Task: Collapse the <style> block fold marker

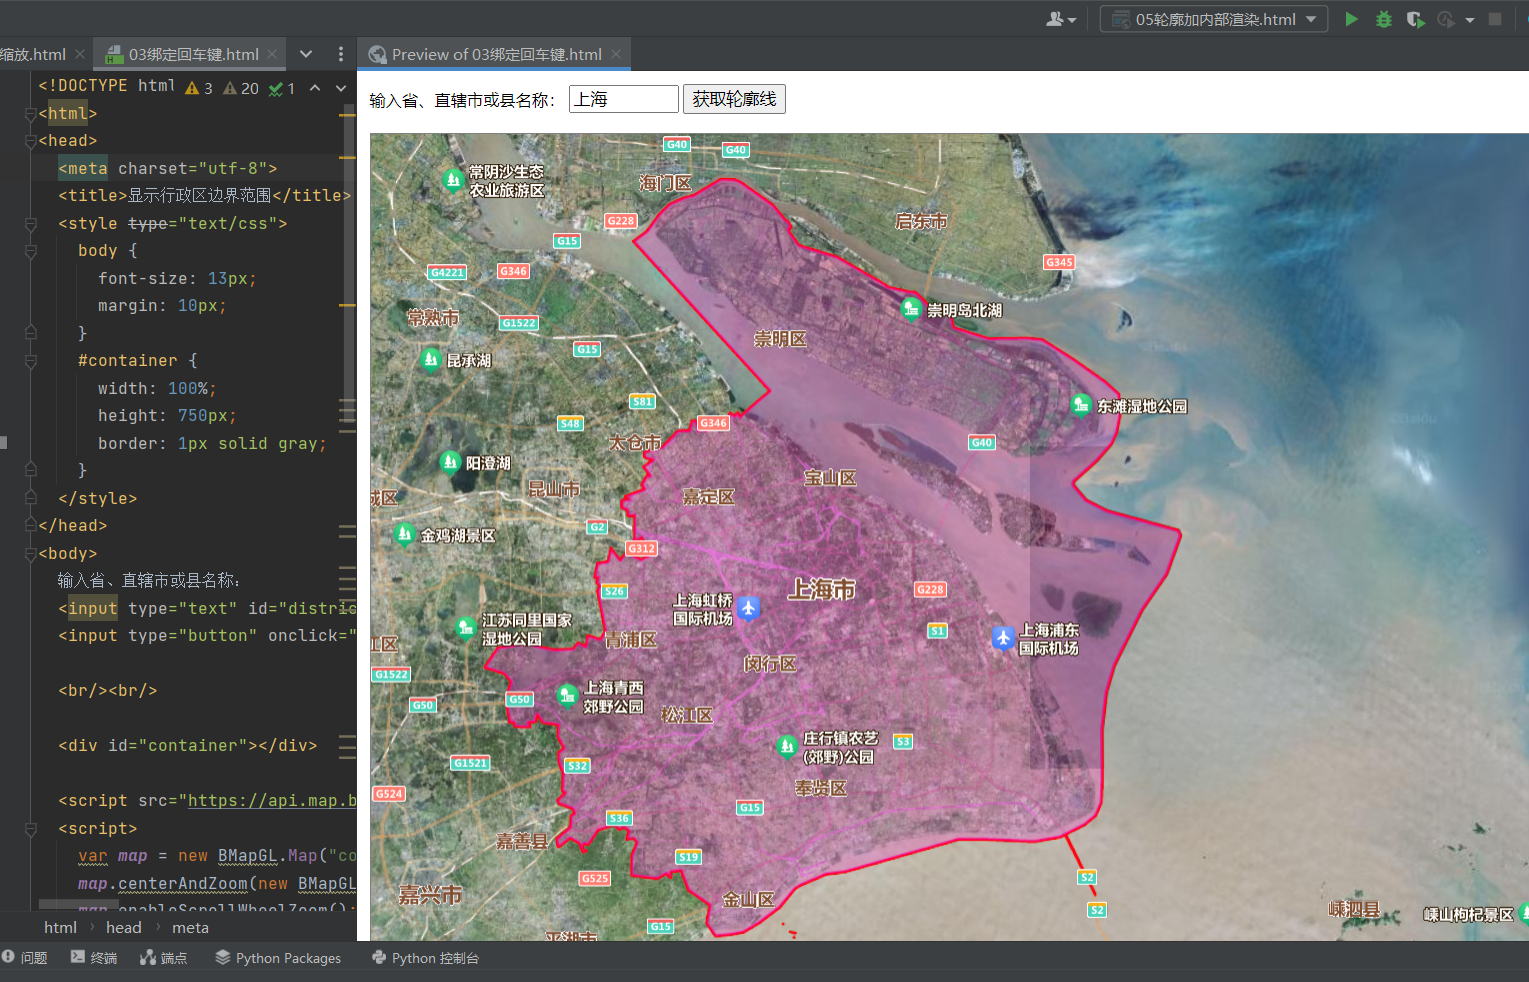Action: click(x=31, y=224)
